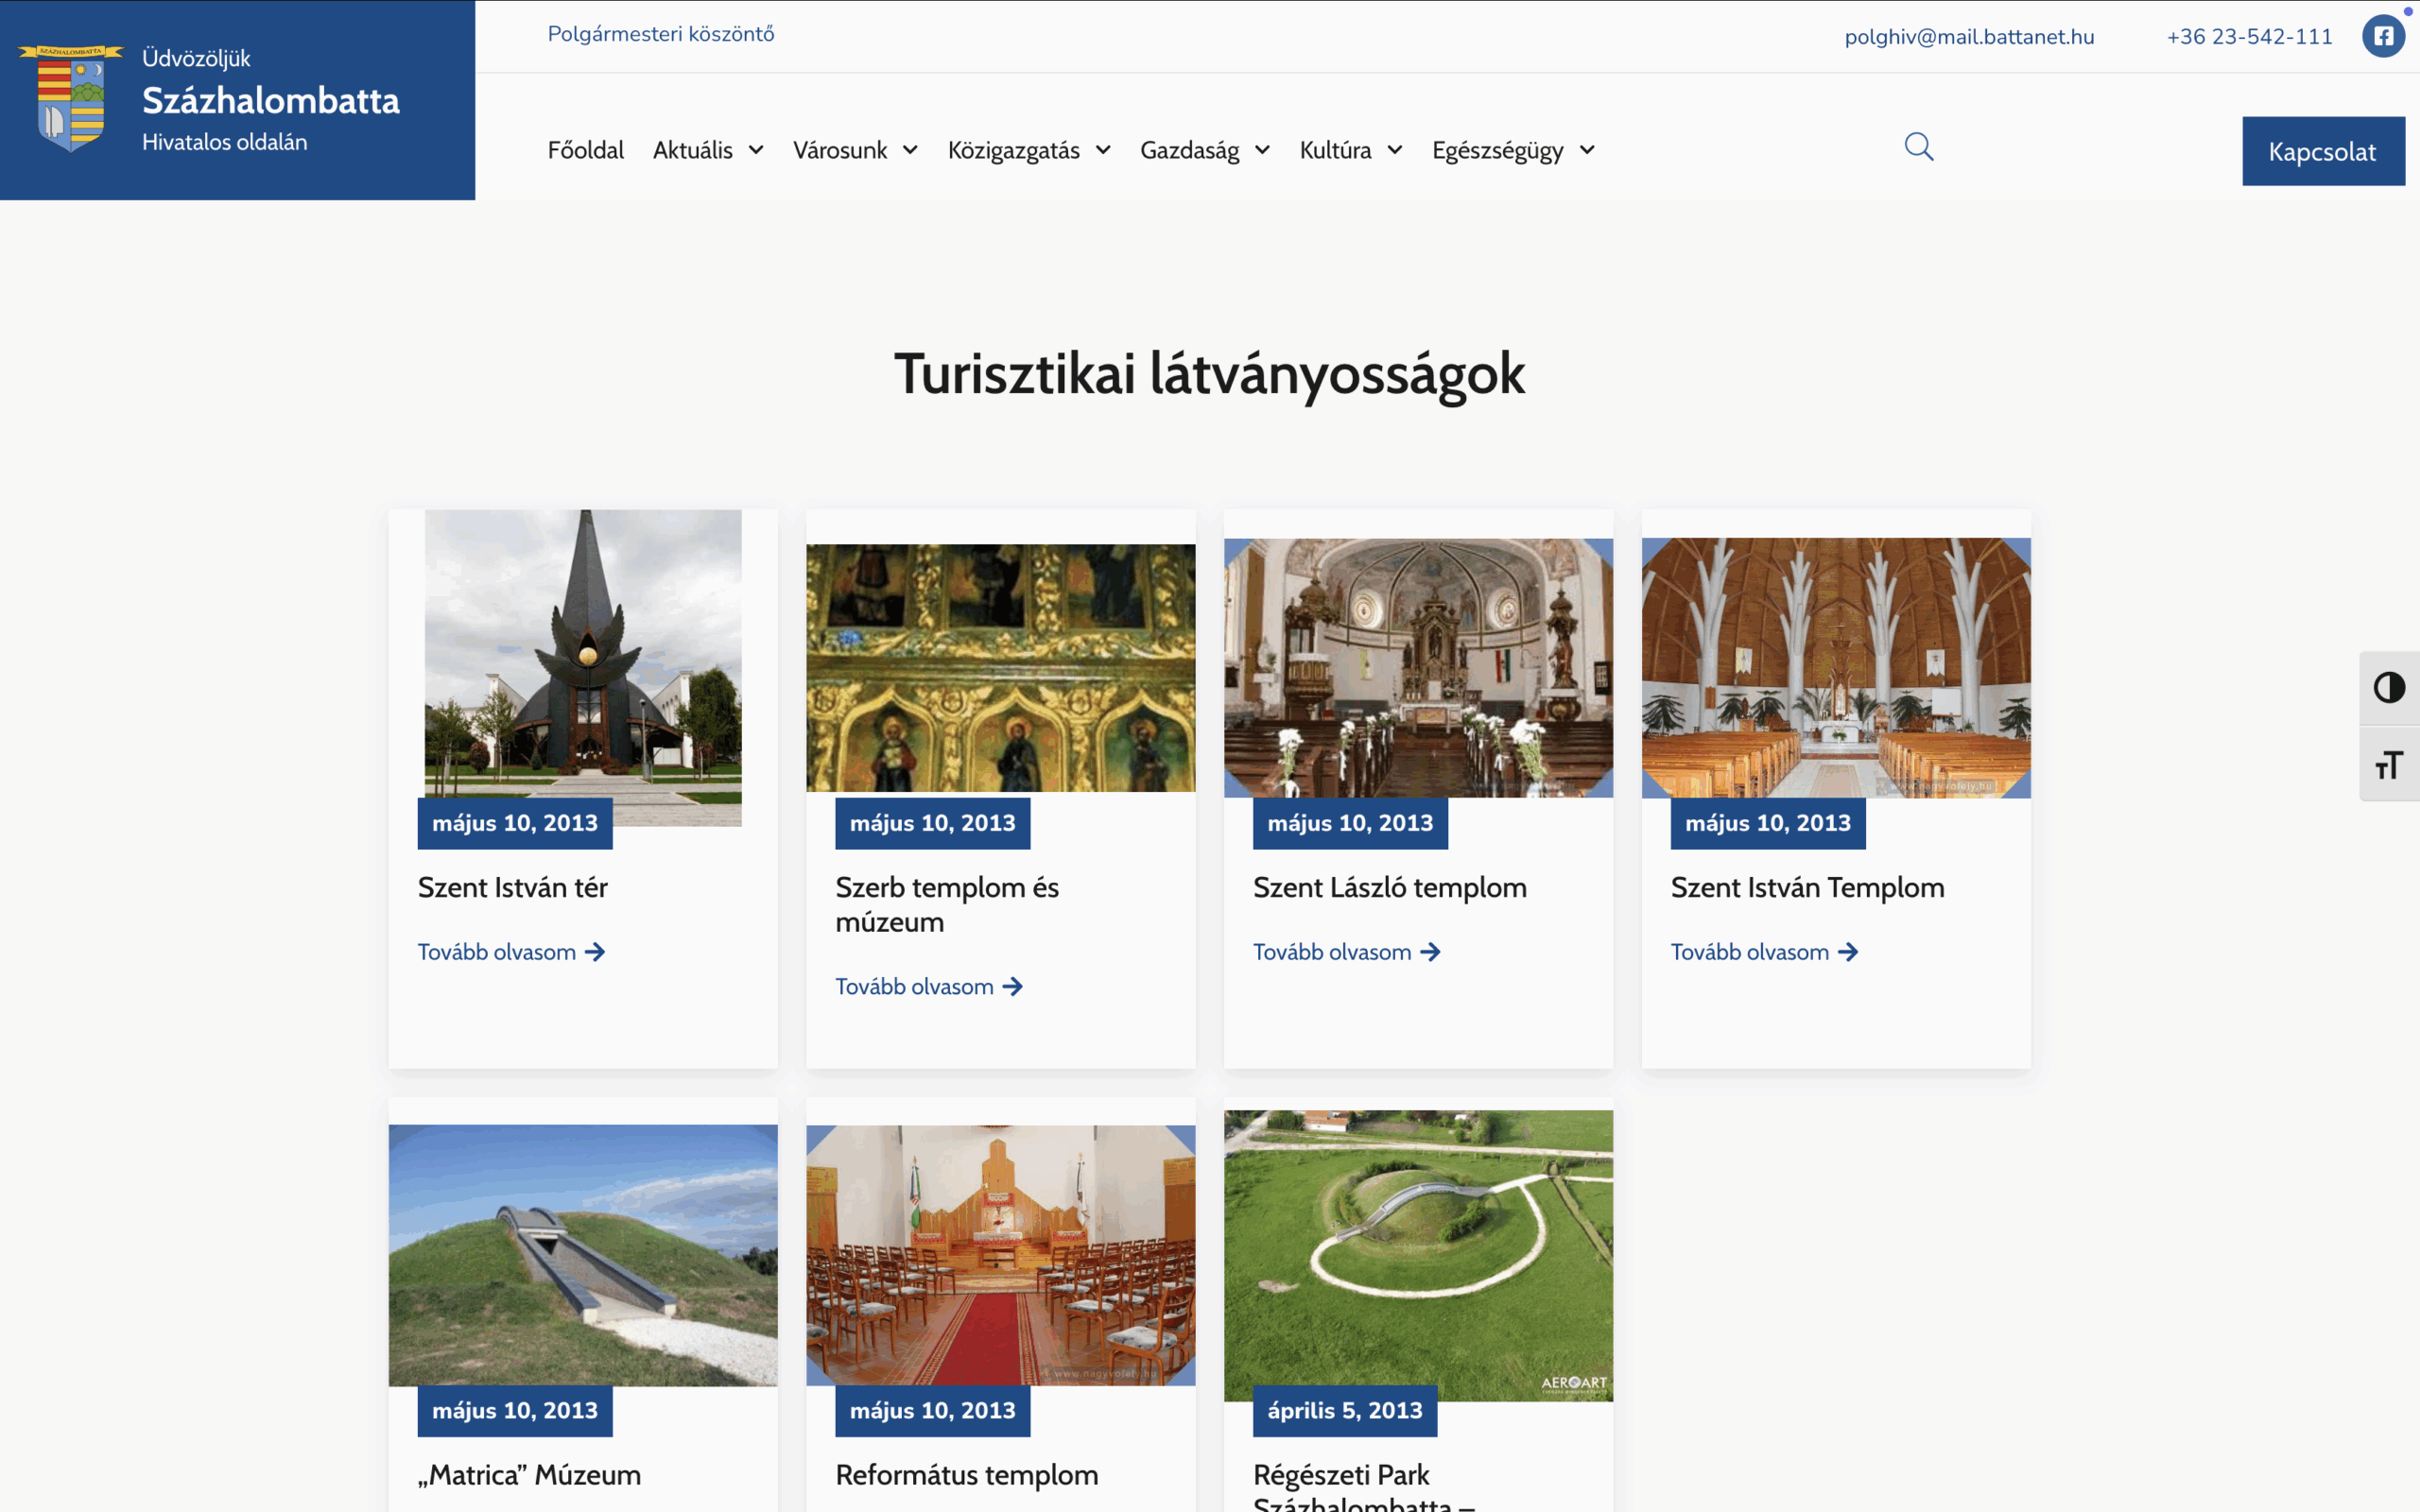The image size is (2420, 1512).
Task: Open Szent István Templom thumbnail image
Action: pyautogui.click(x=1835, y=667)
